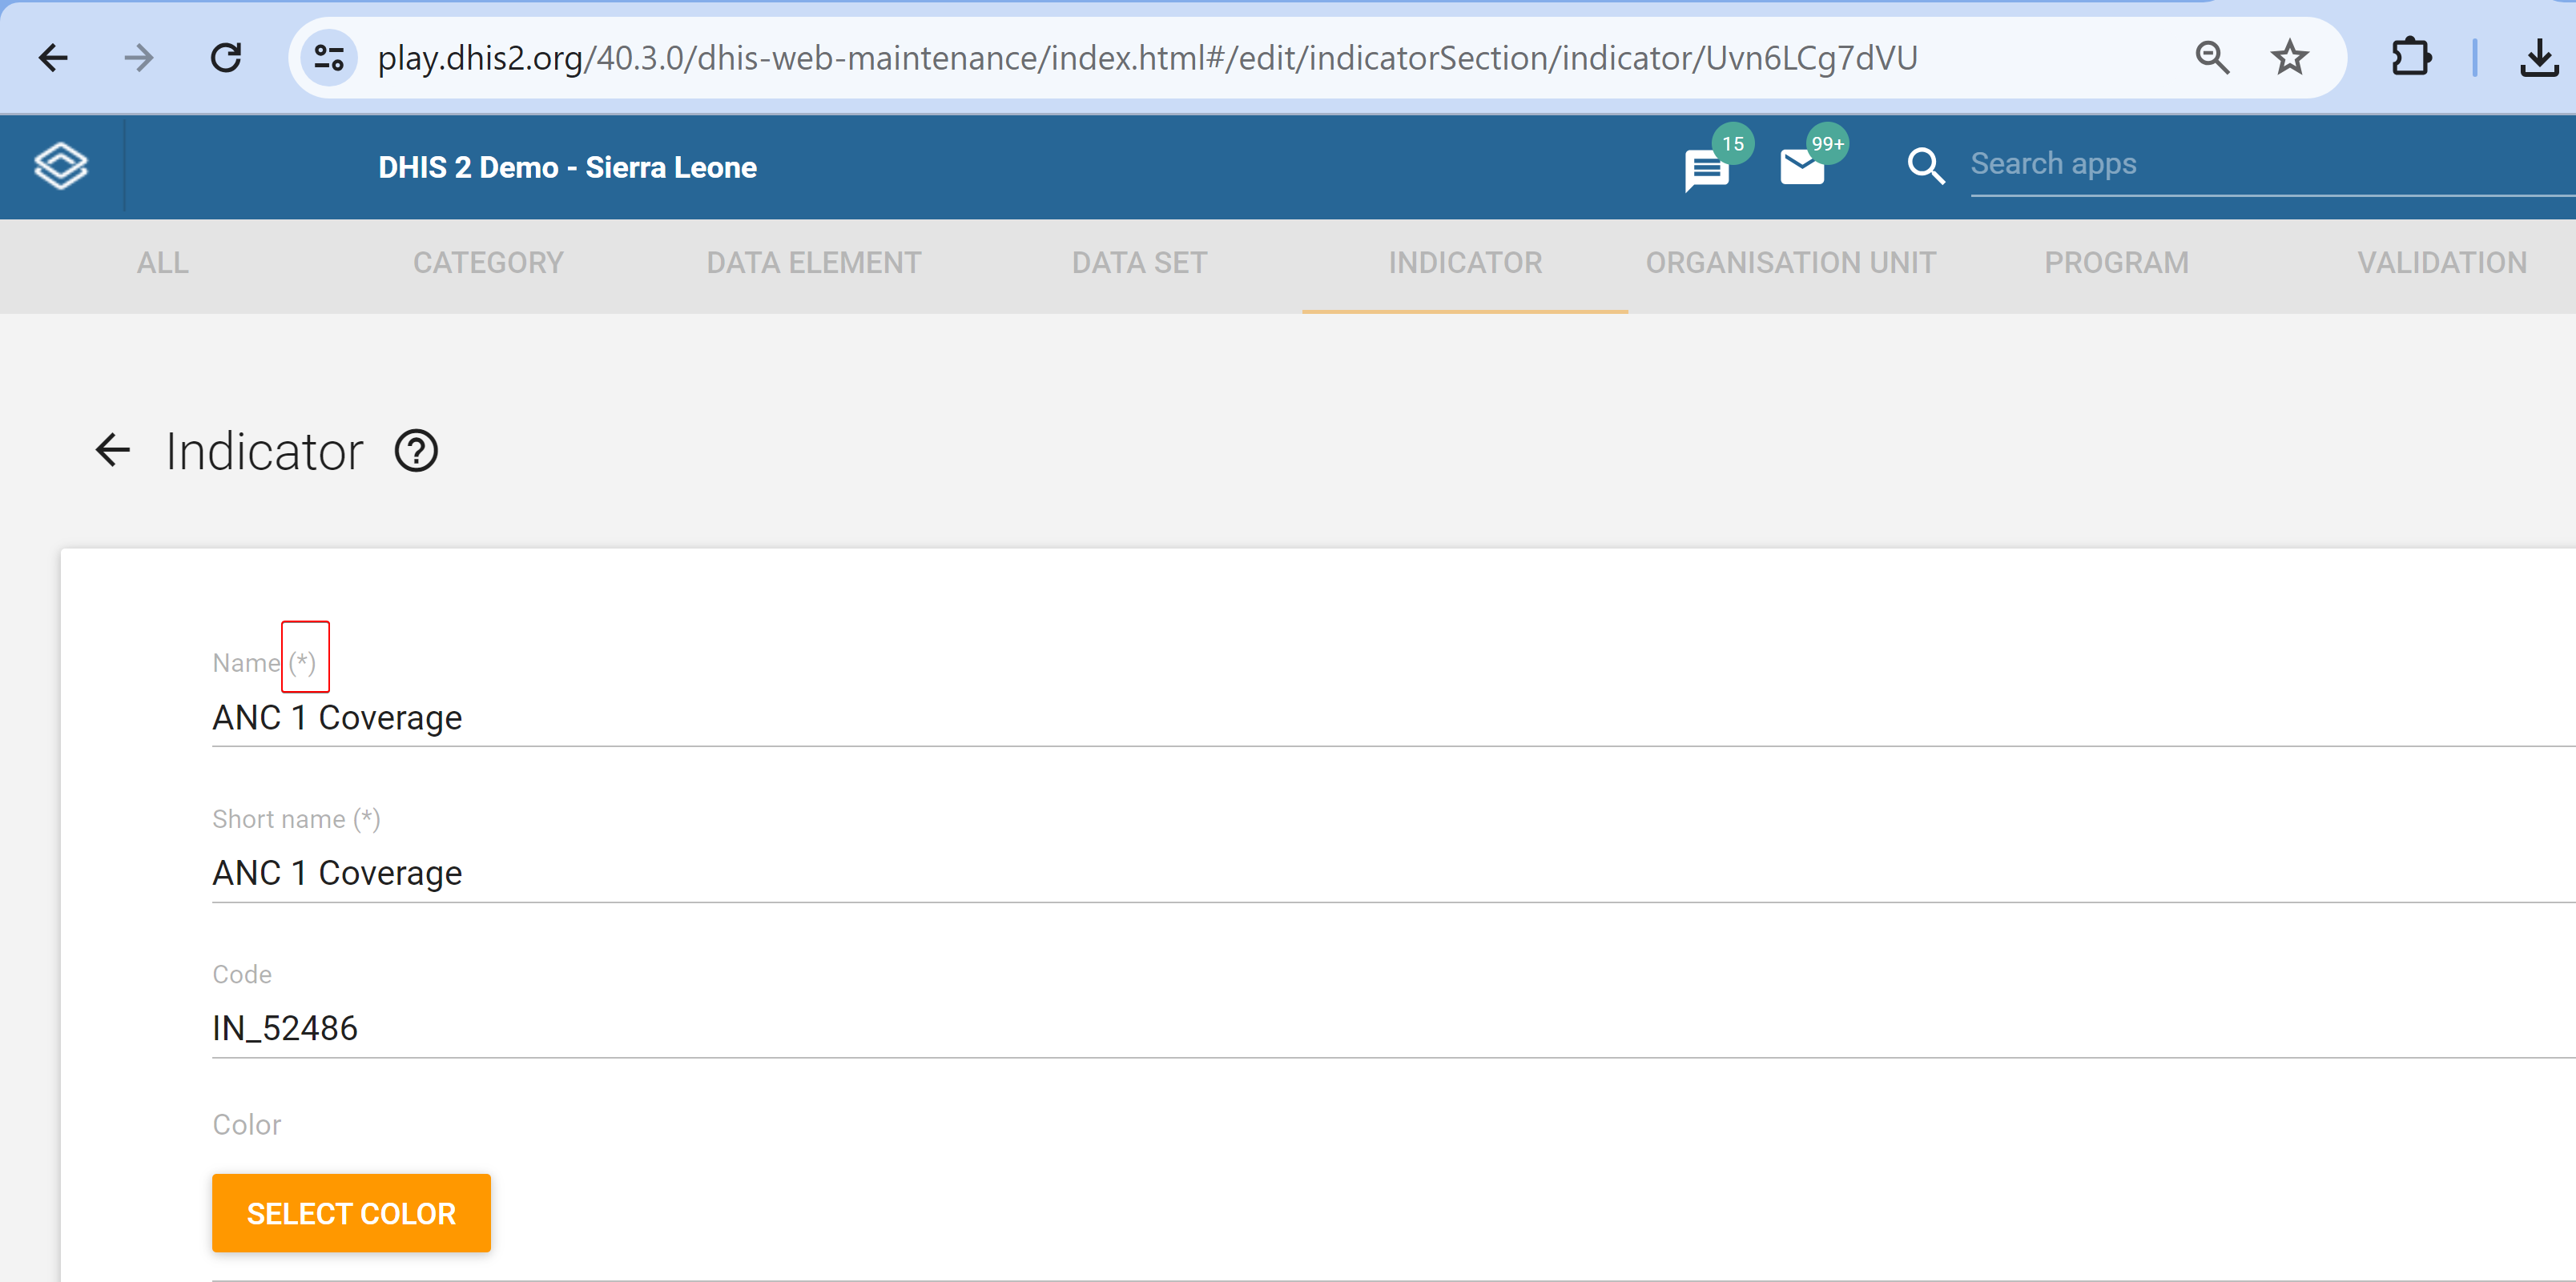Click the Code label text
This screenshot has width=2576, height=1282.
pyautogui.click(x=242, y=974)
